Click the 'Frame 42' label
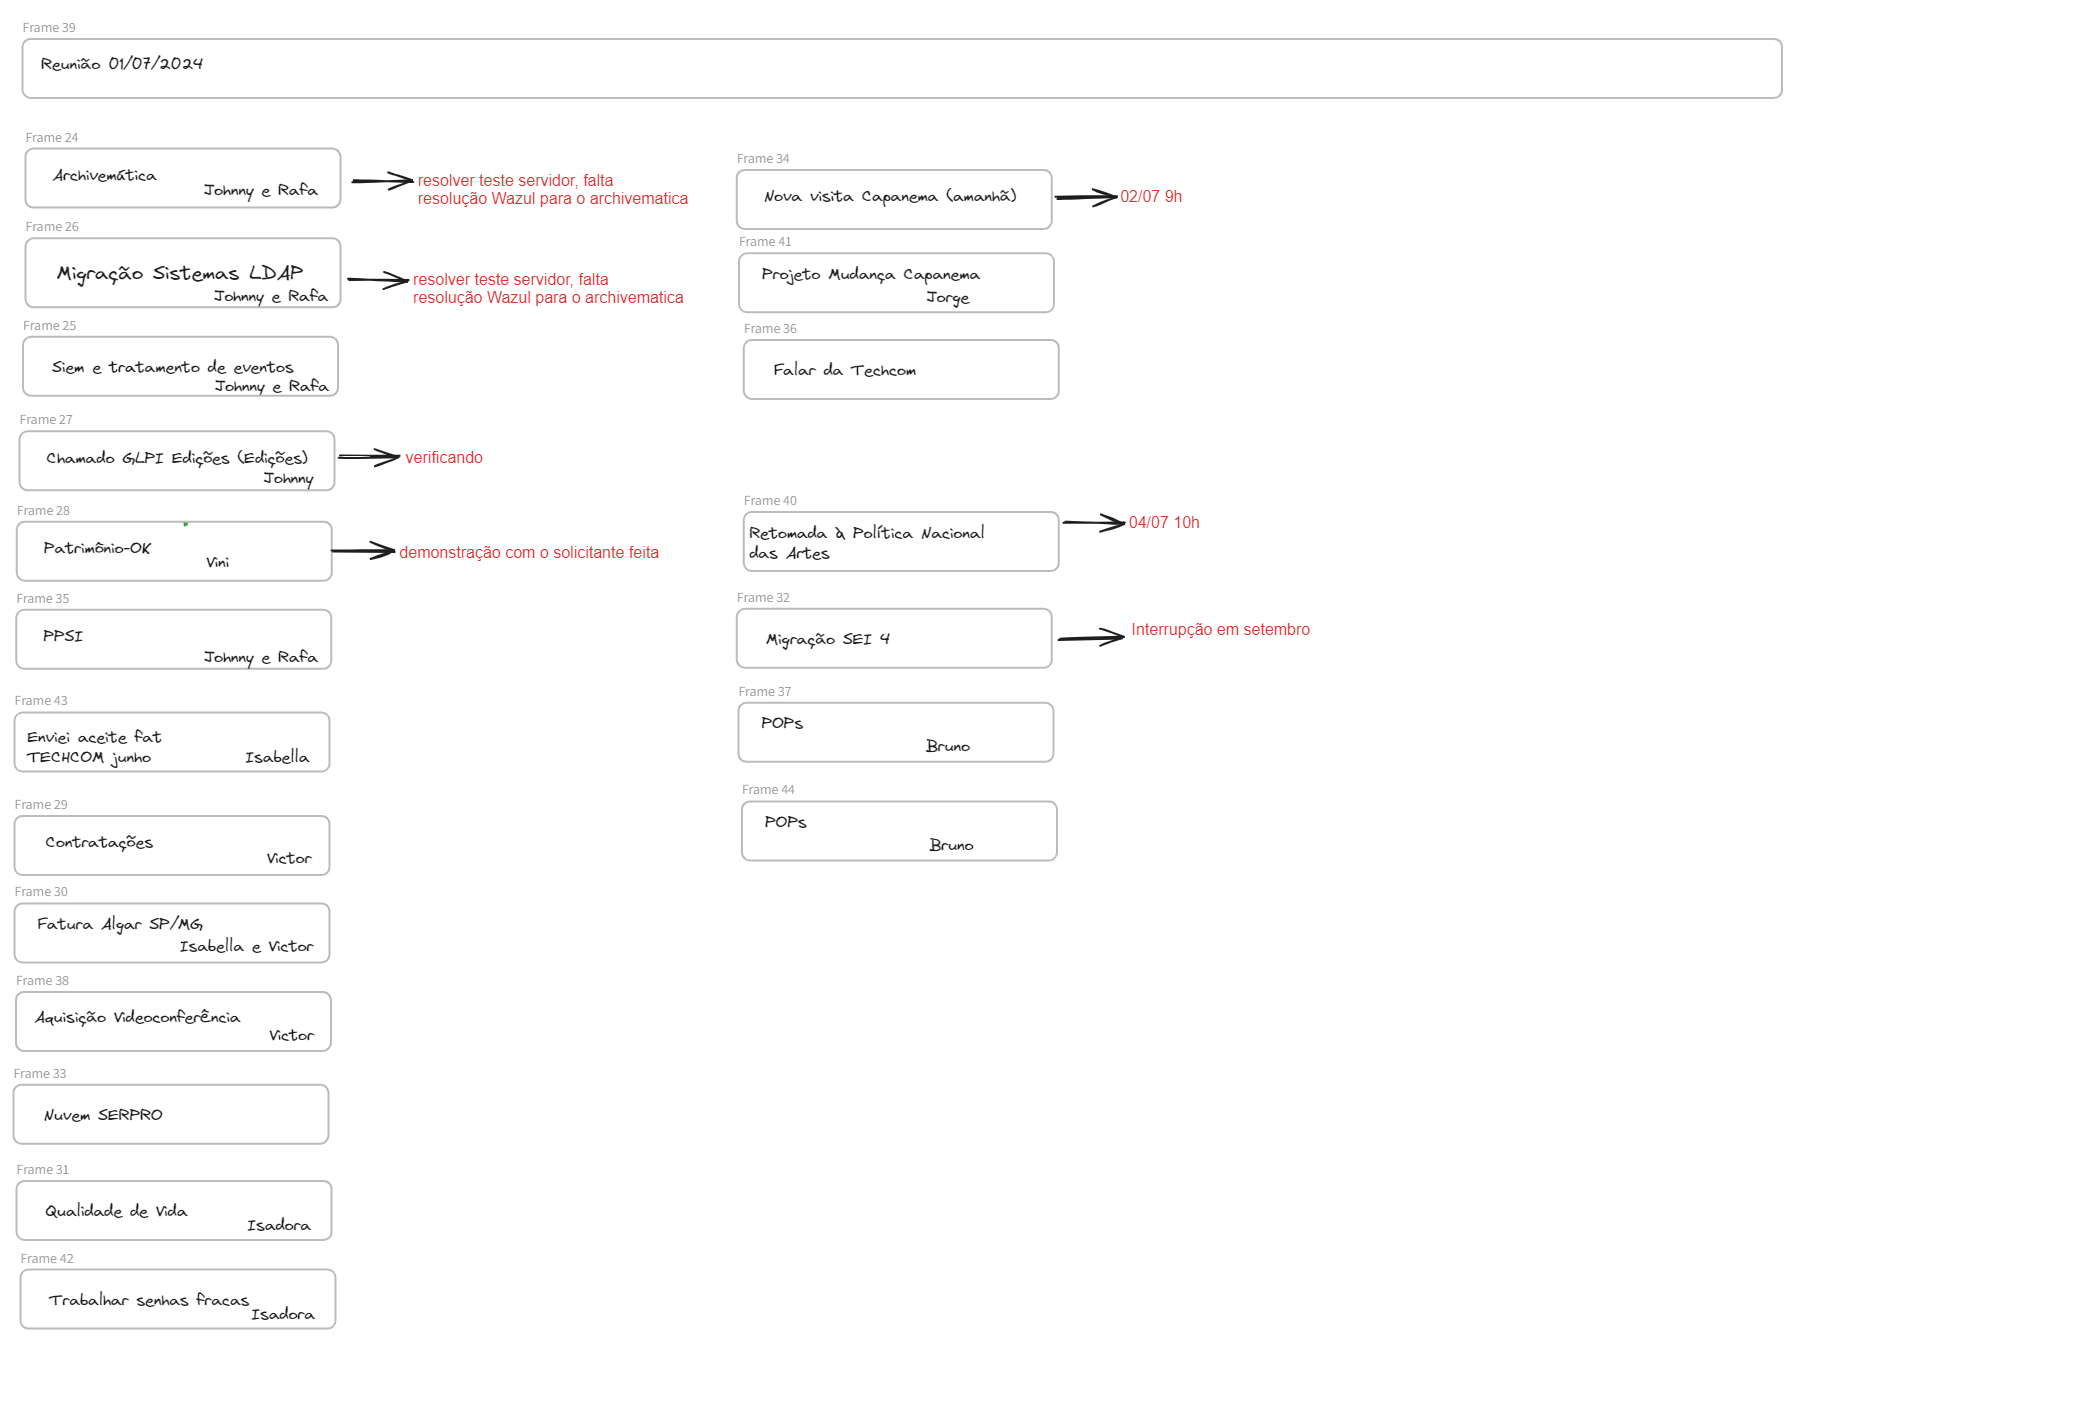2087x1403 pixels. coord(47,1259)
